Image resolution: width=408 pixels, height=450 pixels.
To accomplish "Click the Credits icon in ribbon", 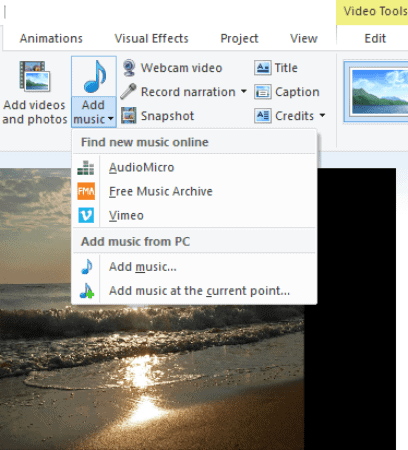I will [262, 116].
